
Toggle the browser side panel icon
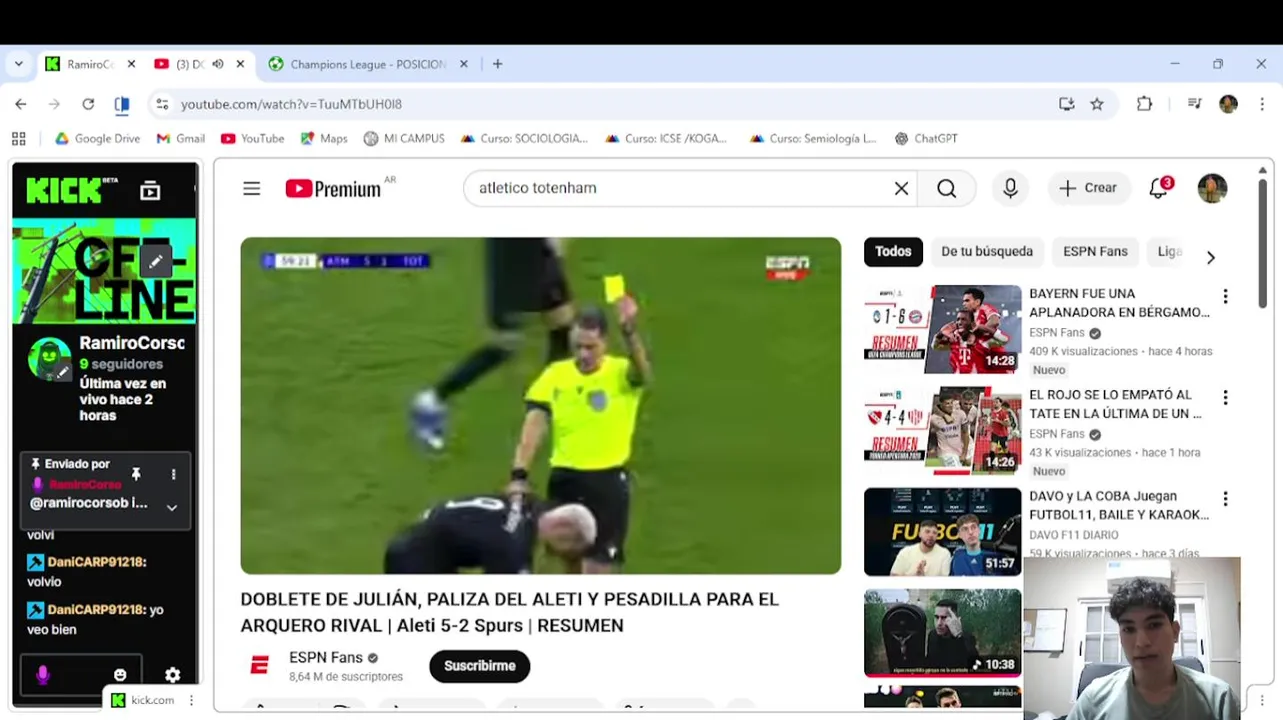122,104
